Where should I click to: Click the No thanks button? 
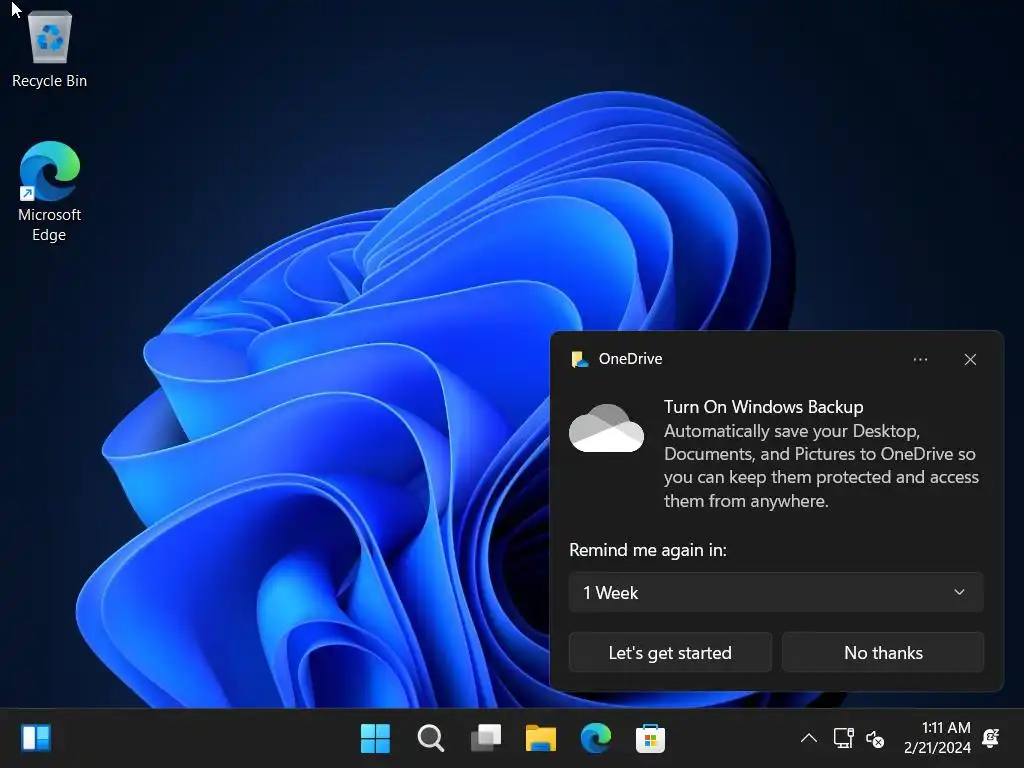(x=883, y=652)
